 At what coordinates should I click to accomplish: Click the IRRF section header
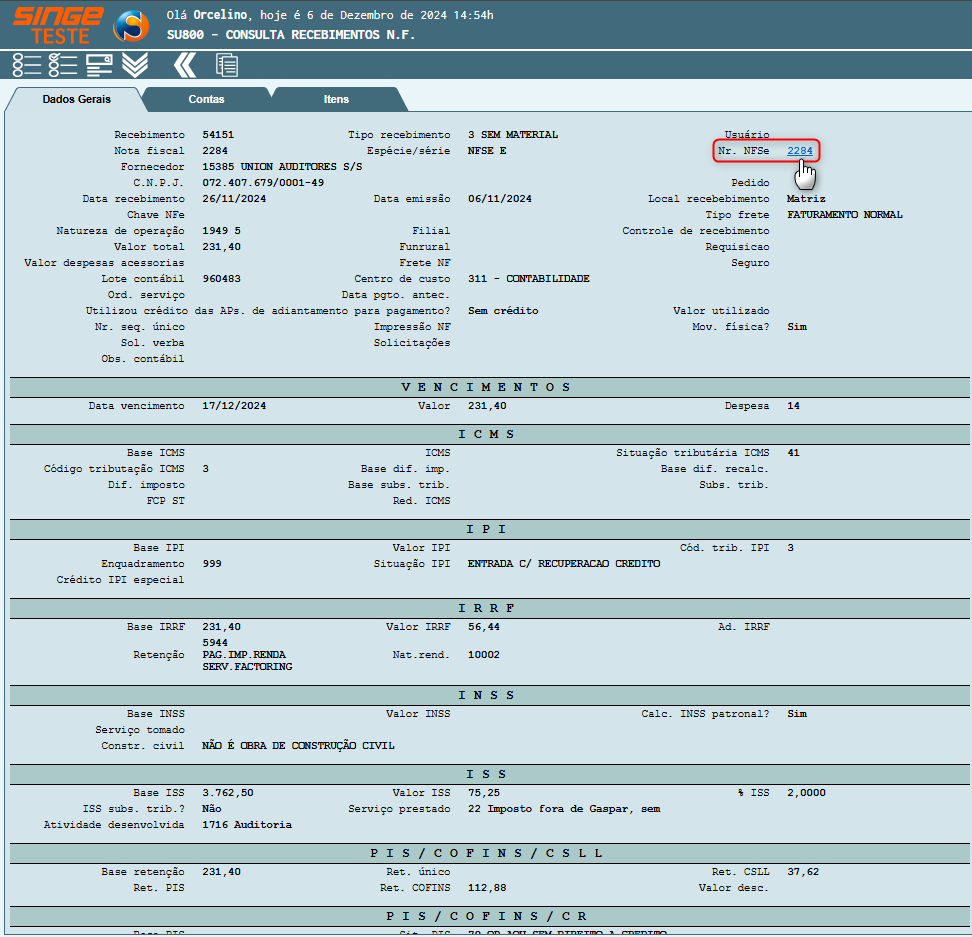tap(486, 608)
